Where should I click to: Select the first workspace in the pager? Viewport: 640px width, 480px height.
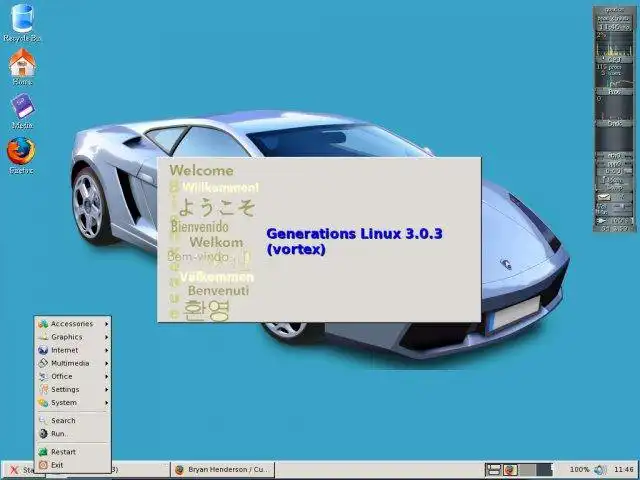tap(493, 470)
